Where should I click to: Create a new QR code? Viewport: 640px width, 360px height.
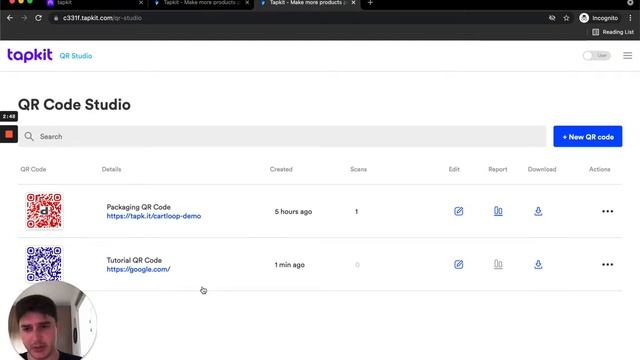pos(588,136)
